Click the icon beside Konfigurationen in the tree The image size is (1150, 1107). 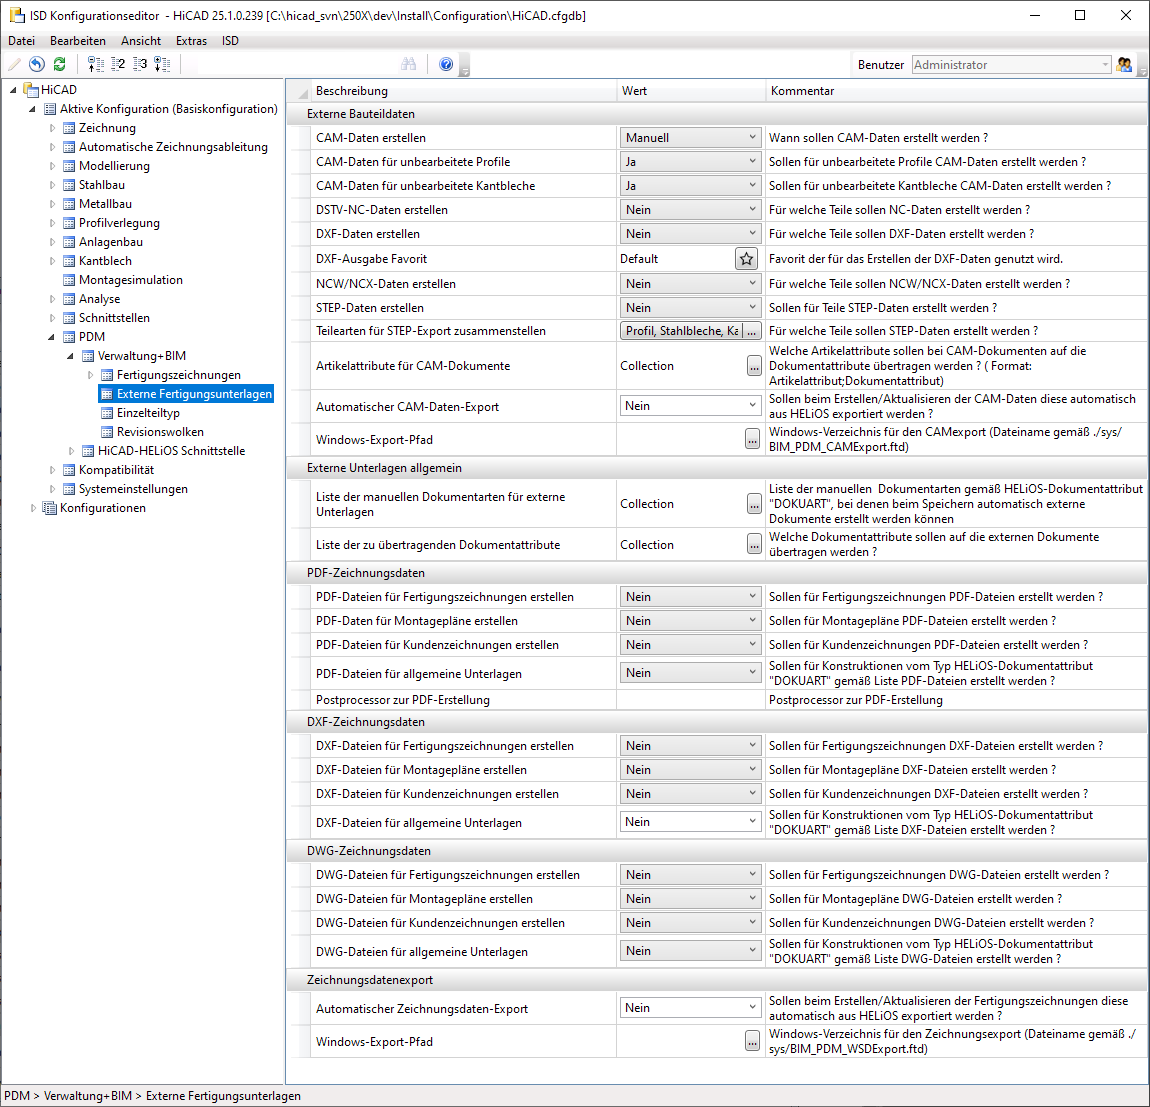50,508
